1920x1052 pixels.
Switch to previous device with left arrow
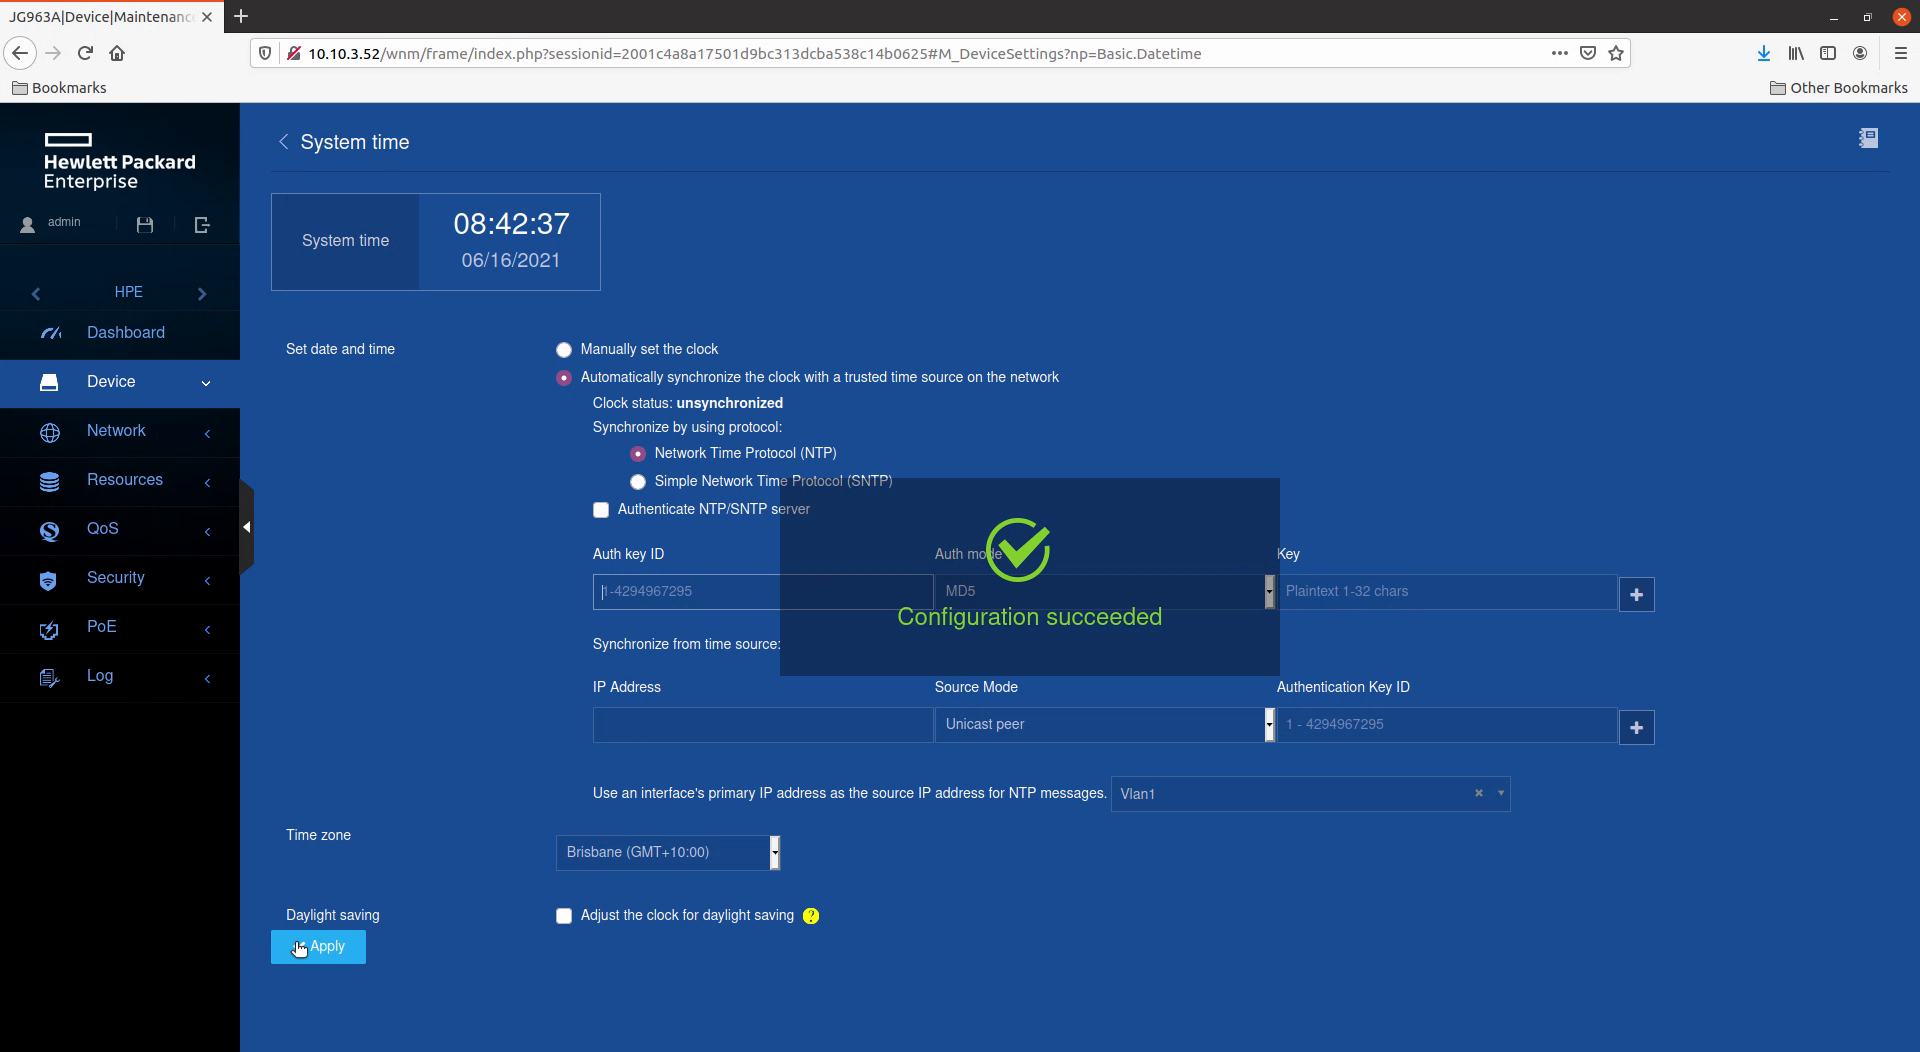[36, 293]
